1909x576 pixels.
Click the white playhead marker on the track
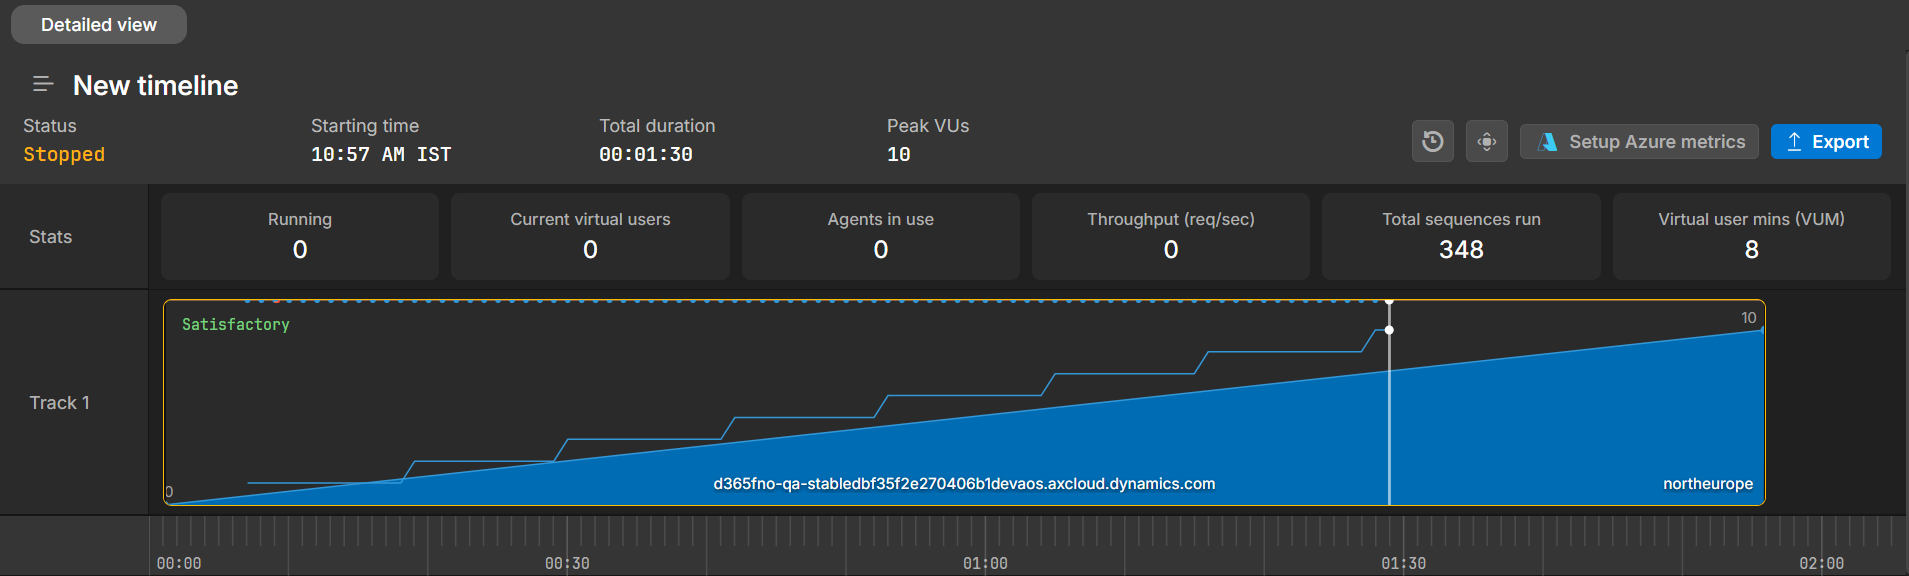pyautogui.click(x=1389, y=330)
